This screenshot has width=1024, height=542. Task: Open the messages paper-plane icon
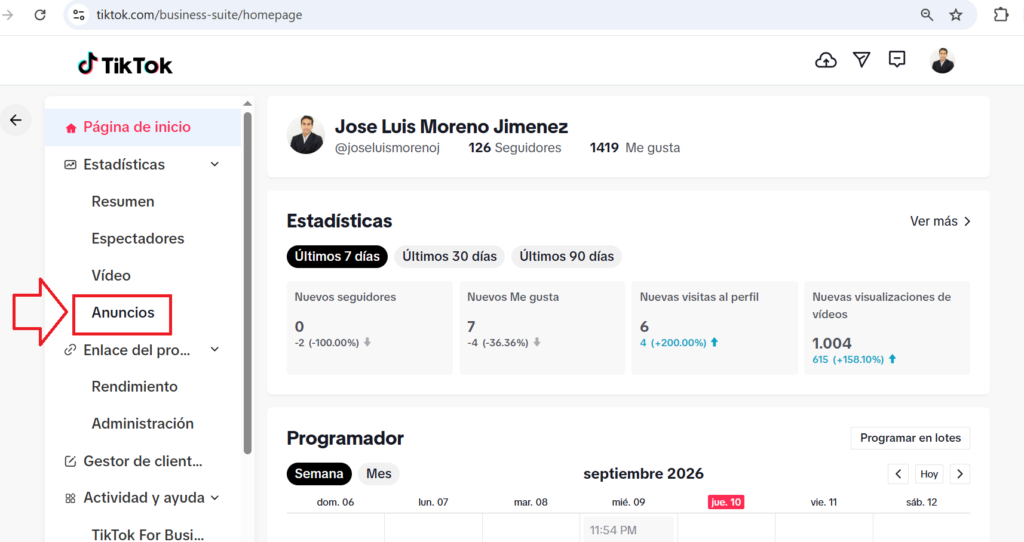pyautogui.click(x=861, y=60)
